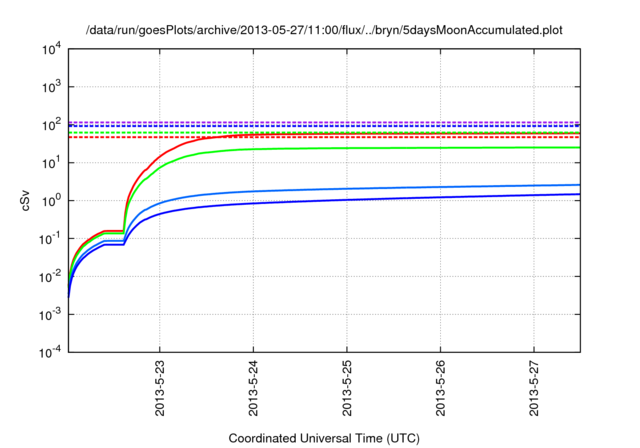640x448 pixels.
Task: Click the cSv y-axis label
Action: click(x=25, y=201)
